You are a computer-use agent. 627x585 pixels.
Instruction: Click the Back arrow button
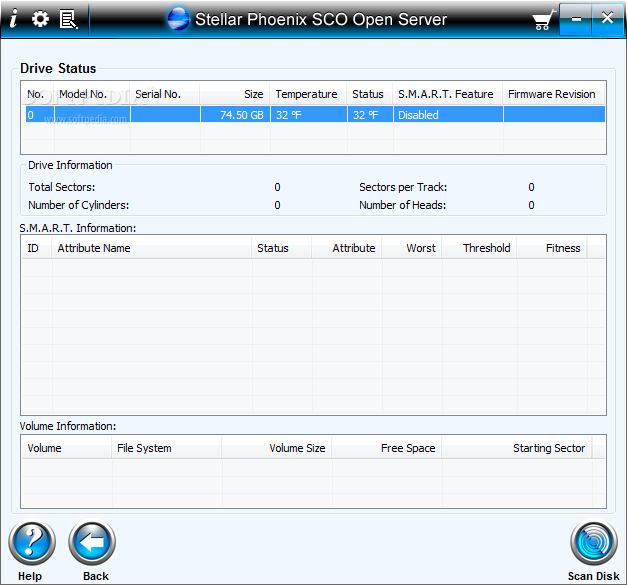pyautogui.click(x=92, y=542)
